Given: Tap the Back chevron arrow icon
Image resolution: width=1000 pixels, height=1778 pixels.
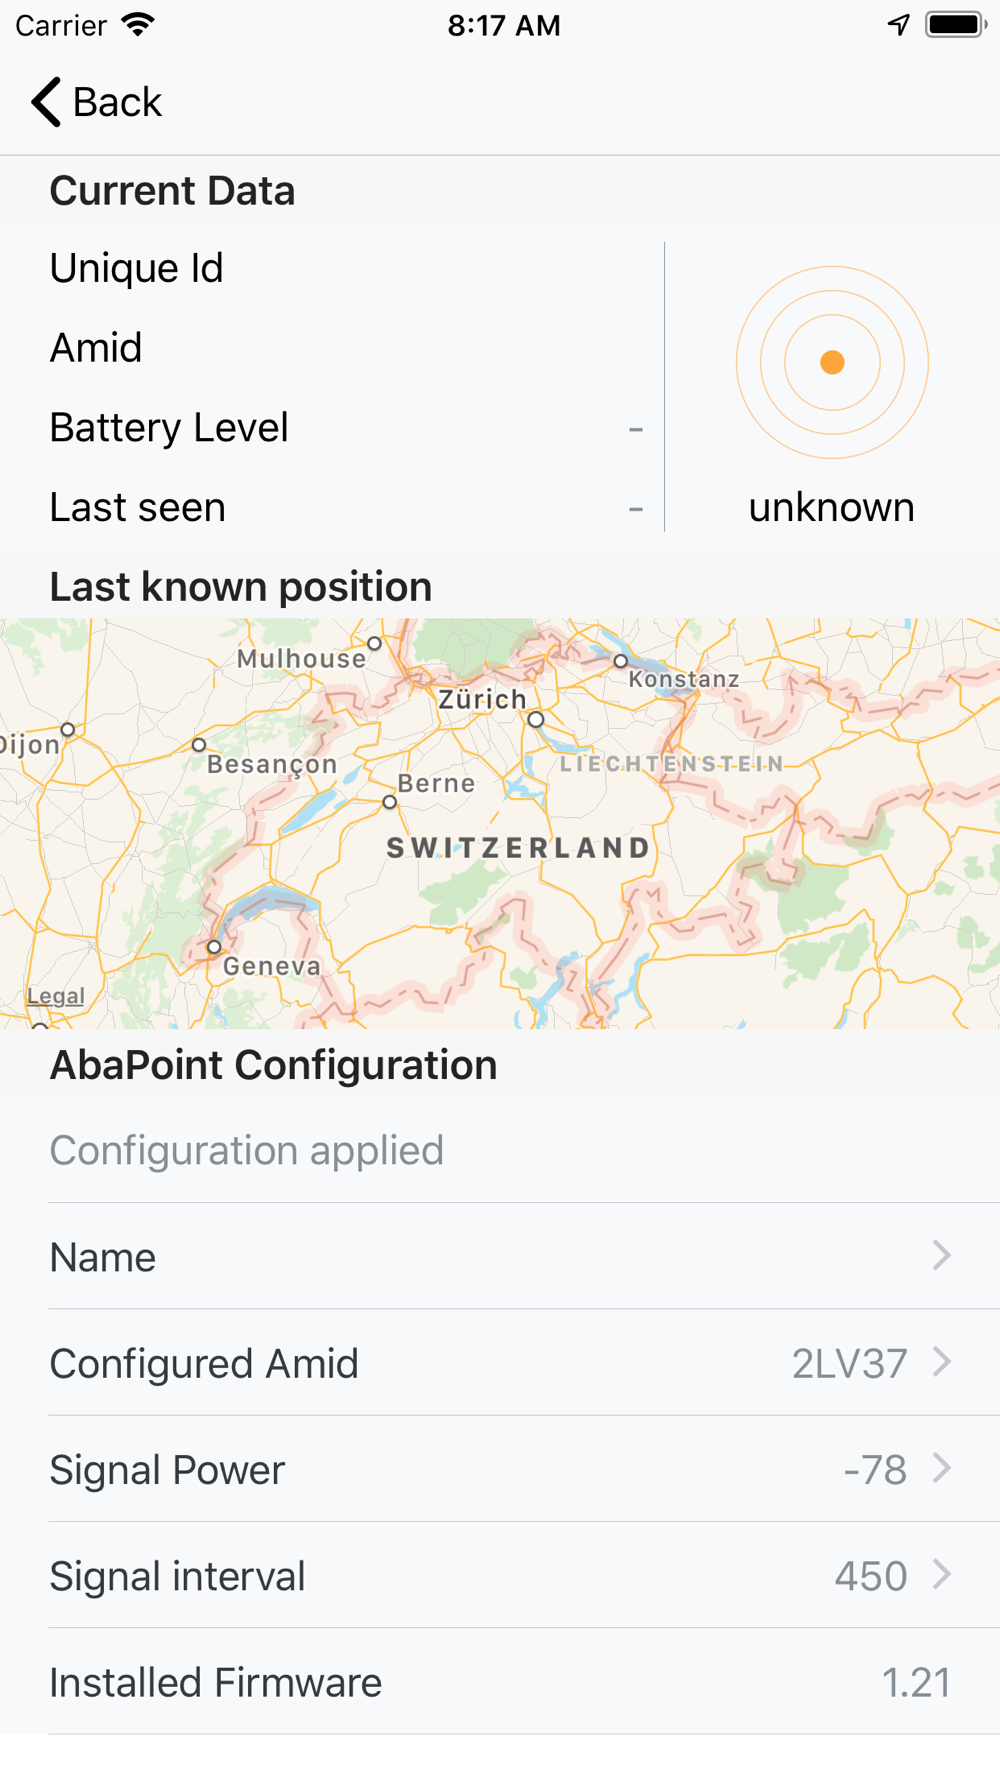Looking at the screenshot, I should pyautogui.click(x=45, y=102).
